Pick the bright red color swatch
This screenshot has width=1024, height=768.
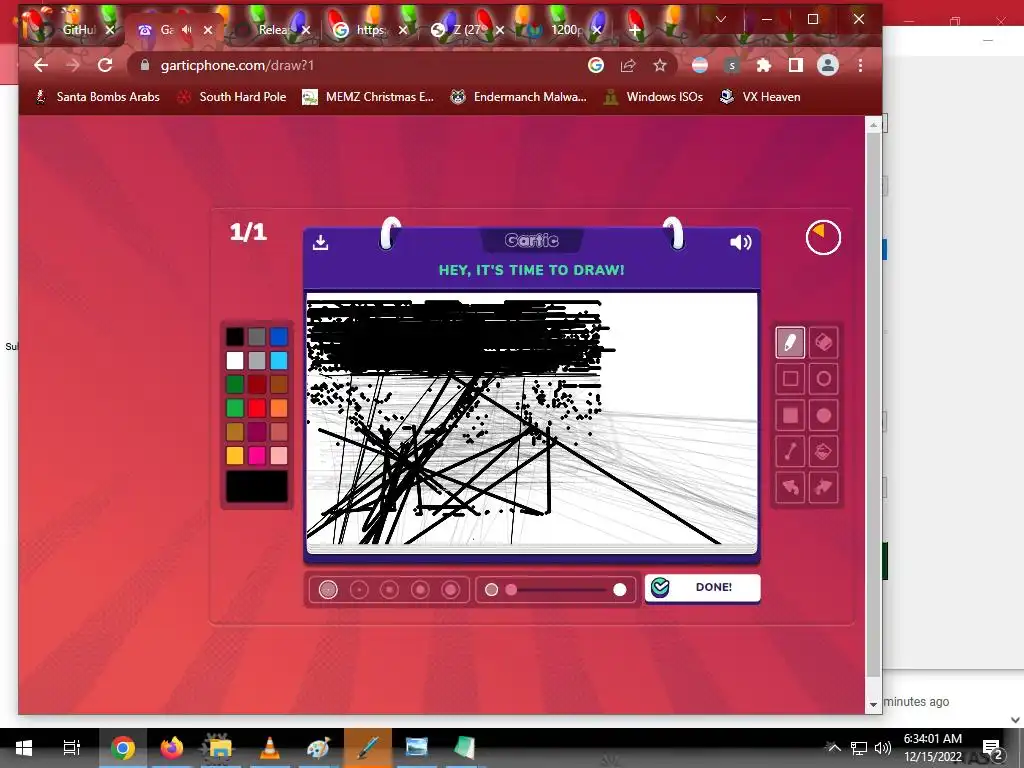coord(257,408)
